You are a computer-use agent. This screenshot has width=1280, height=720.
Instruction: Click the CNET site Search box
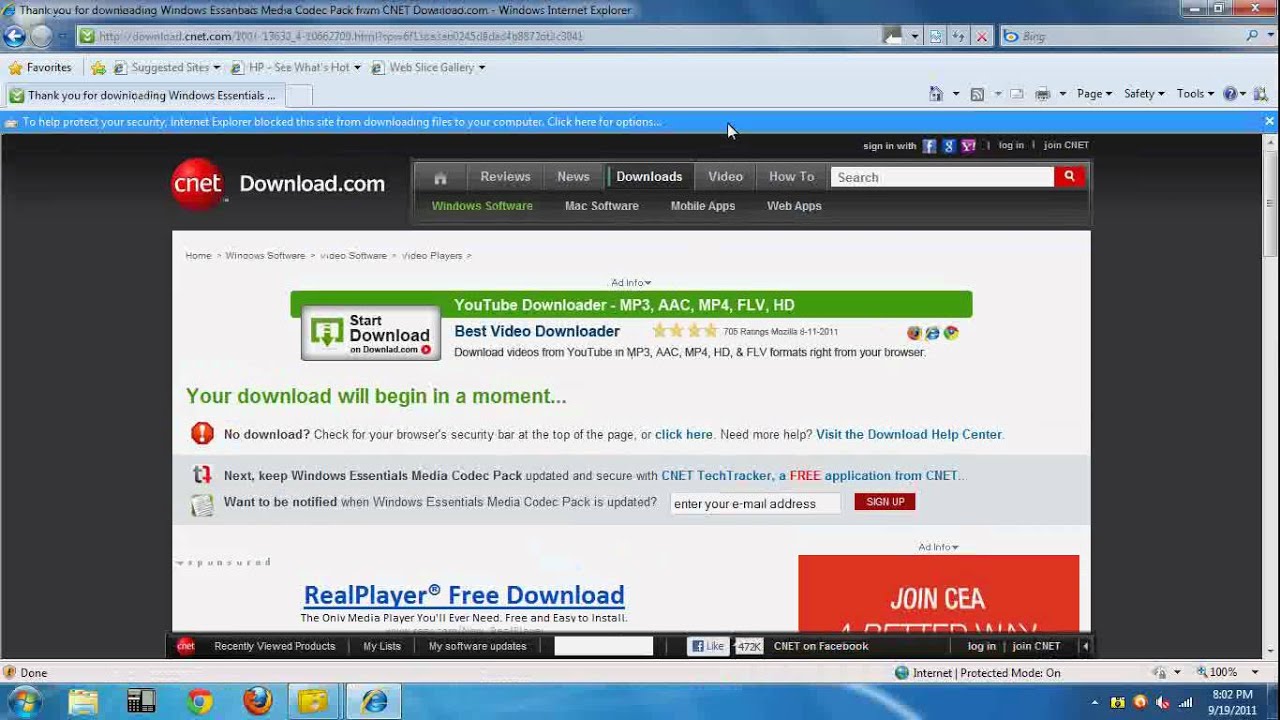(x=942, y=177)
